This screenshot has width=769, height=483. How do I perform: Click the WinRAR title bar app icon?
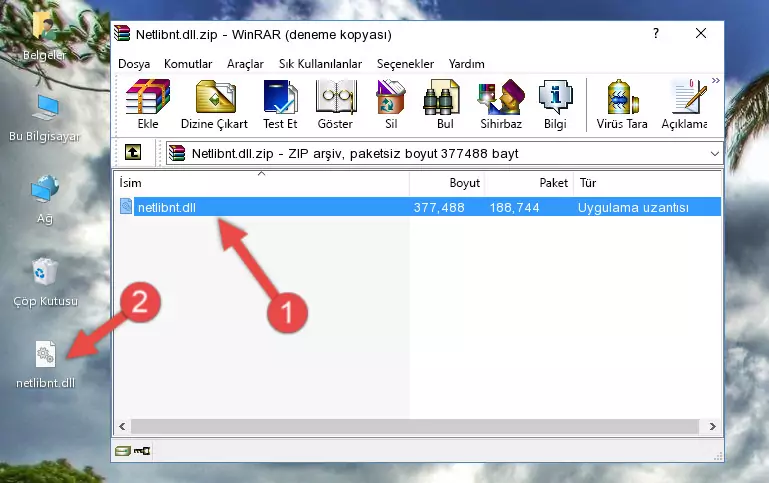(122, 34)
